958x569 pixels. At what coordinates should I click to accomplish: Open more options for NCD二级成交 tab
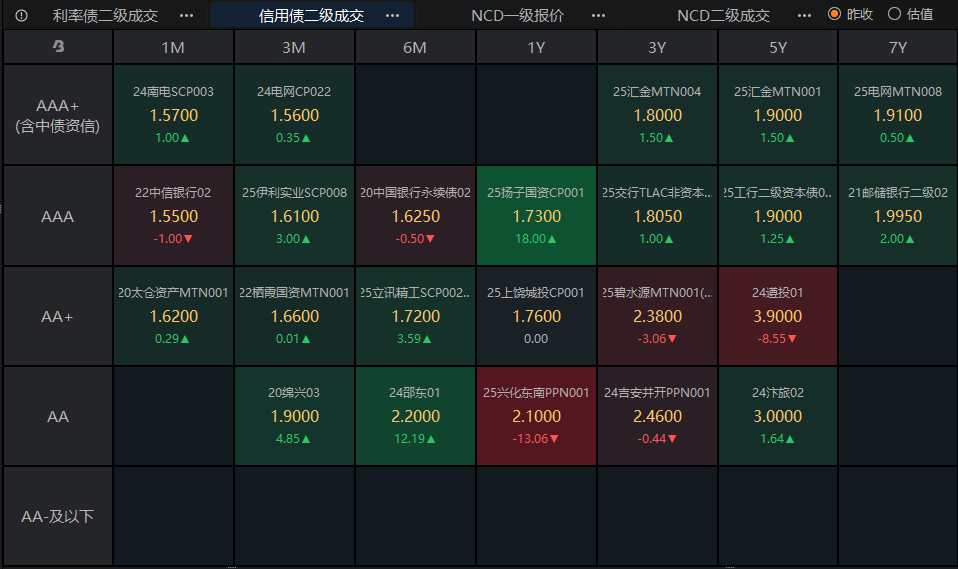coord(804,15)
